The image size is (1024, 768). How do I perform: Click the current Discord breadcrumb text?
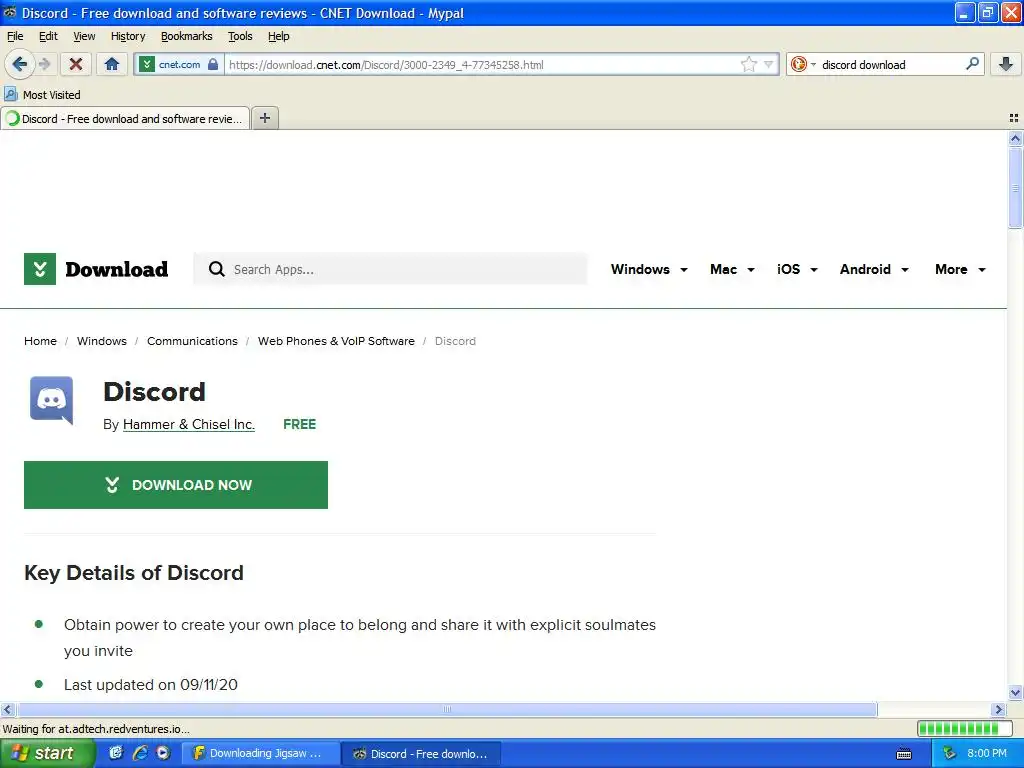pyautogui.click(x=455, y=341)
